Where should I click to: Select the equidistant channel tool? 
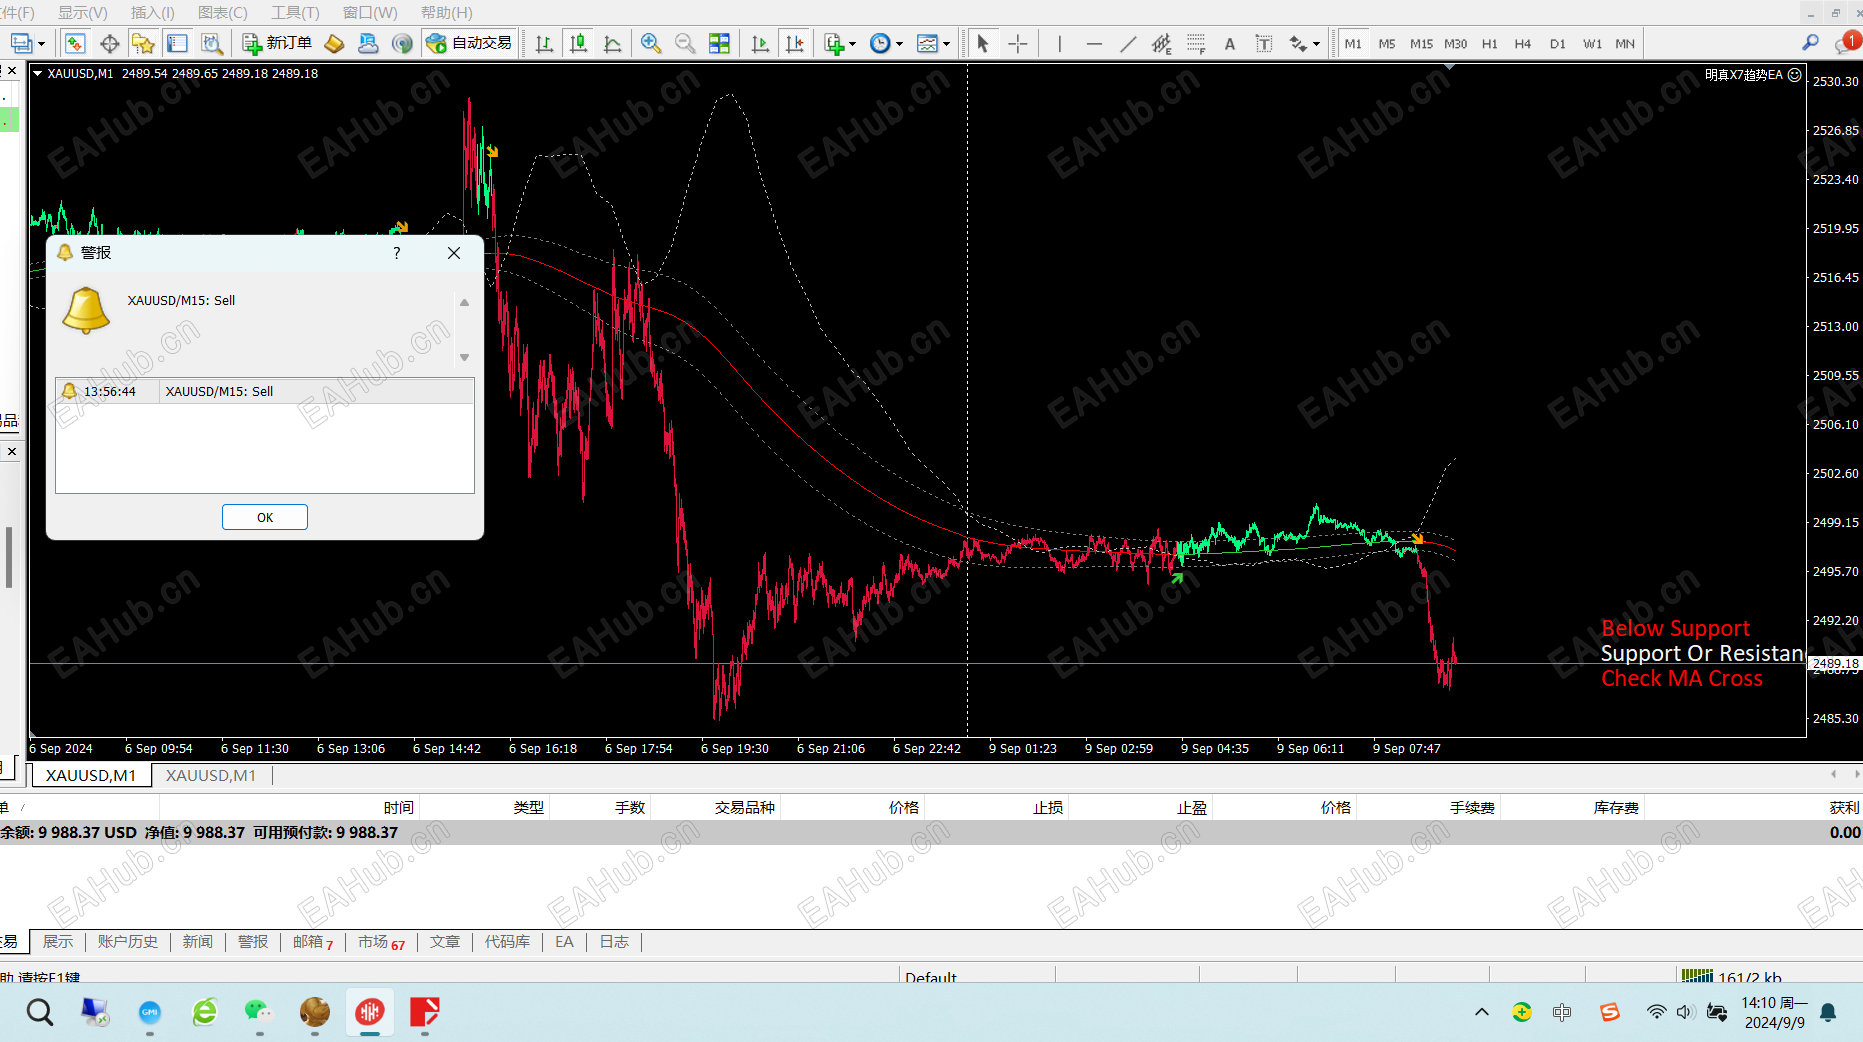click(x=1162, y=44)
